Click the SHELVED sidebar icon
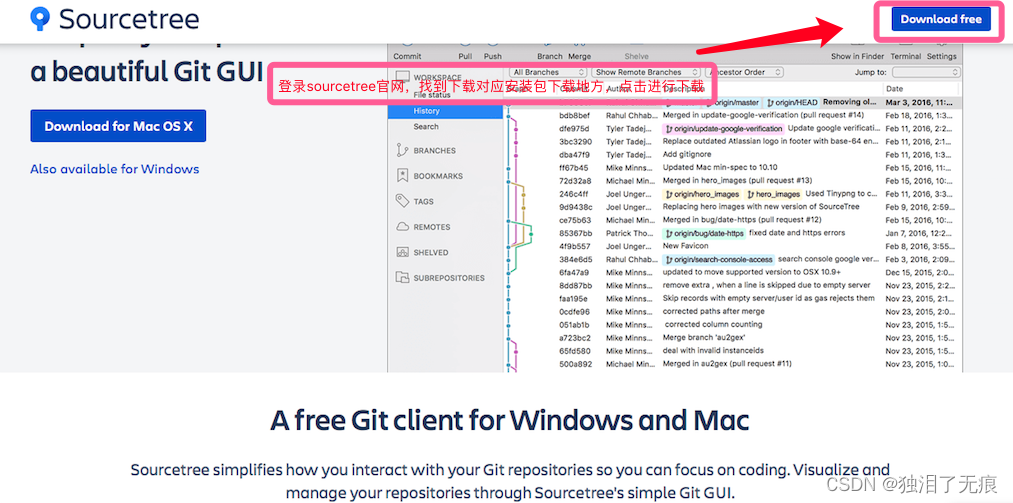This screenshot has height=503, width=1013. point(402,252)
